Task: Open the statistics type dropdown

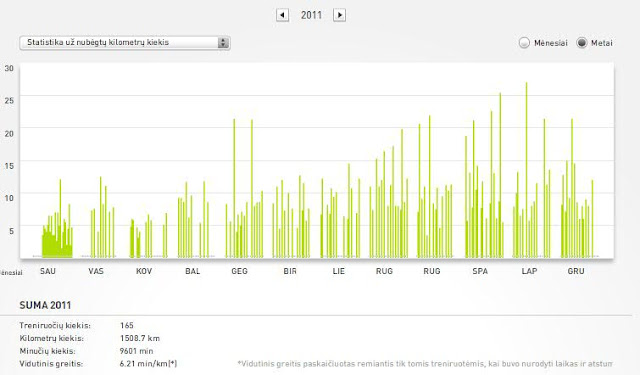Action: [x=125, y=42]
